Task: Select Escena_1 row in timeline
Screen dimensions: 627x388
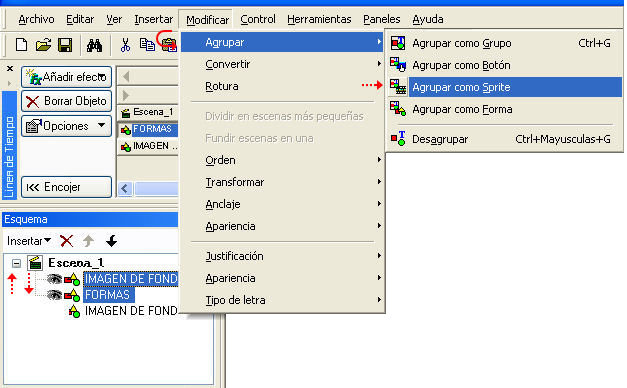Action: [148, 112]
